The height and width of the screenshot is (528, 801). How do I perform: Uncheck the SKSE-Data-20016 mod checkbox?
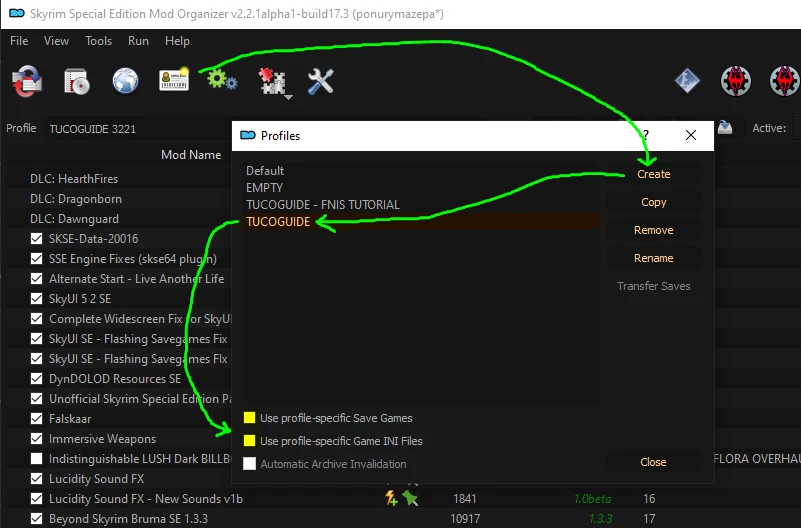36,238
